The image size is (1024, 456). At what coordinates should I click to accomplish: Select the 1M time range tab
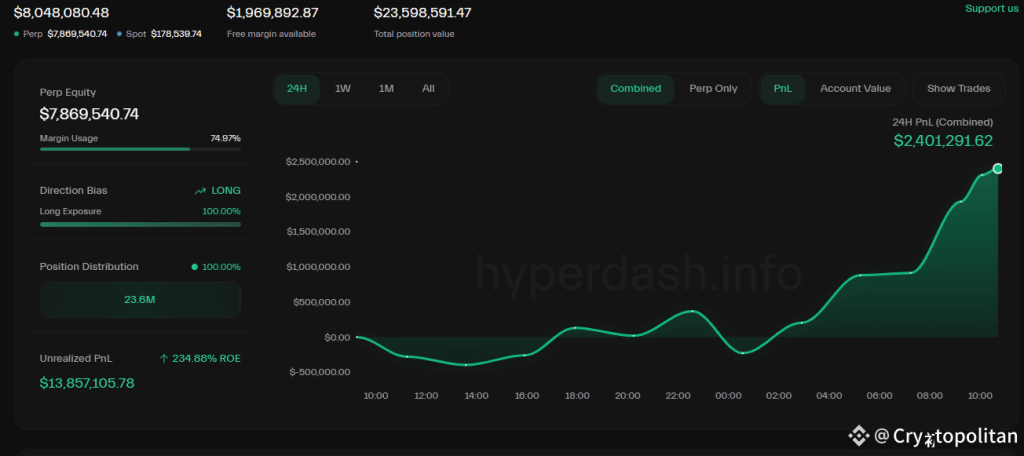pos(386,88)
